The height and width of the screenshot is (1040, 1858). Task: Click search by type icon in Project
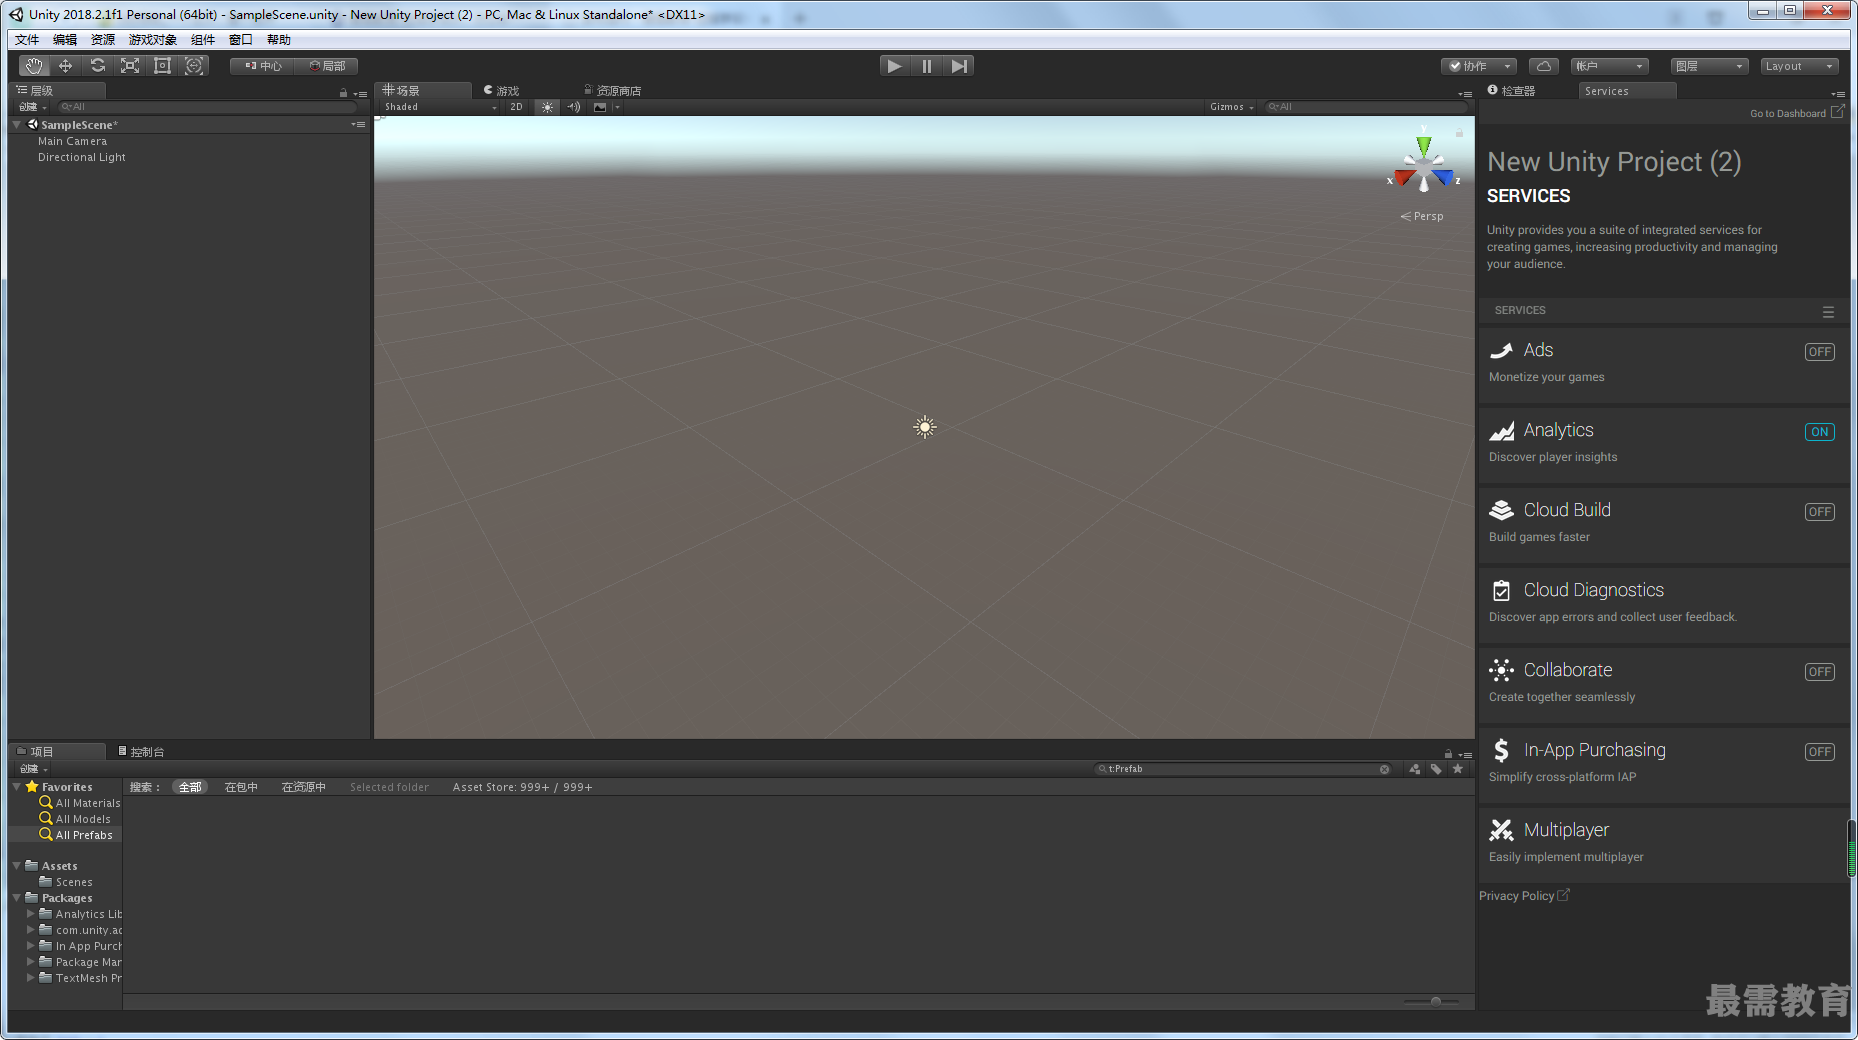[x=1414, y=769]
